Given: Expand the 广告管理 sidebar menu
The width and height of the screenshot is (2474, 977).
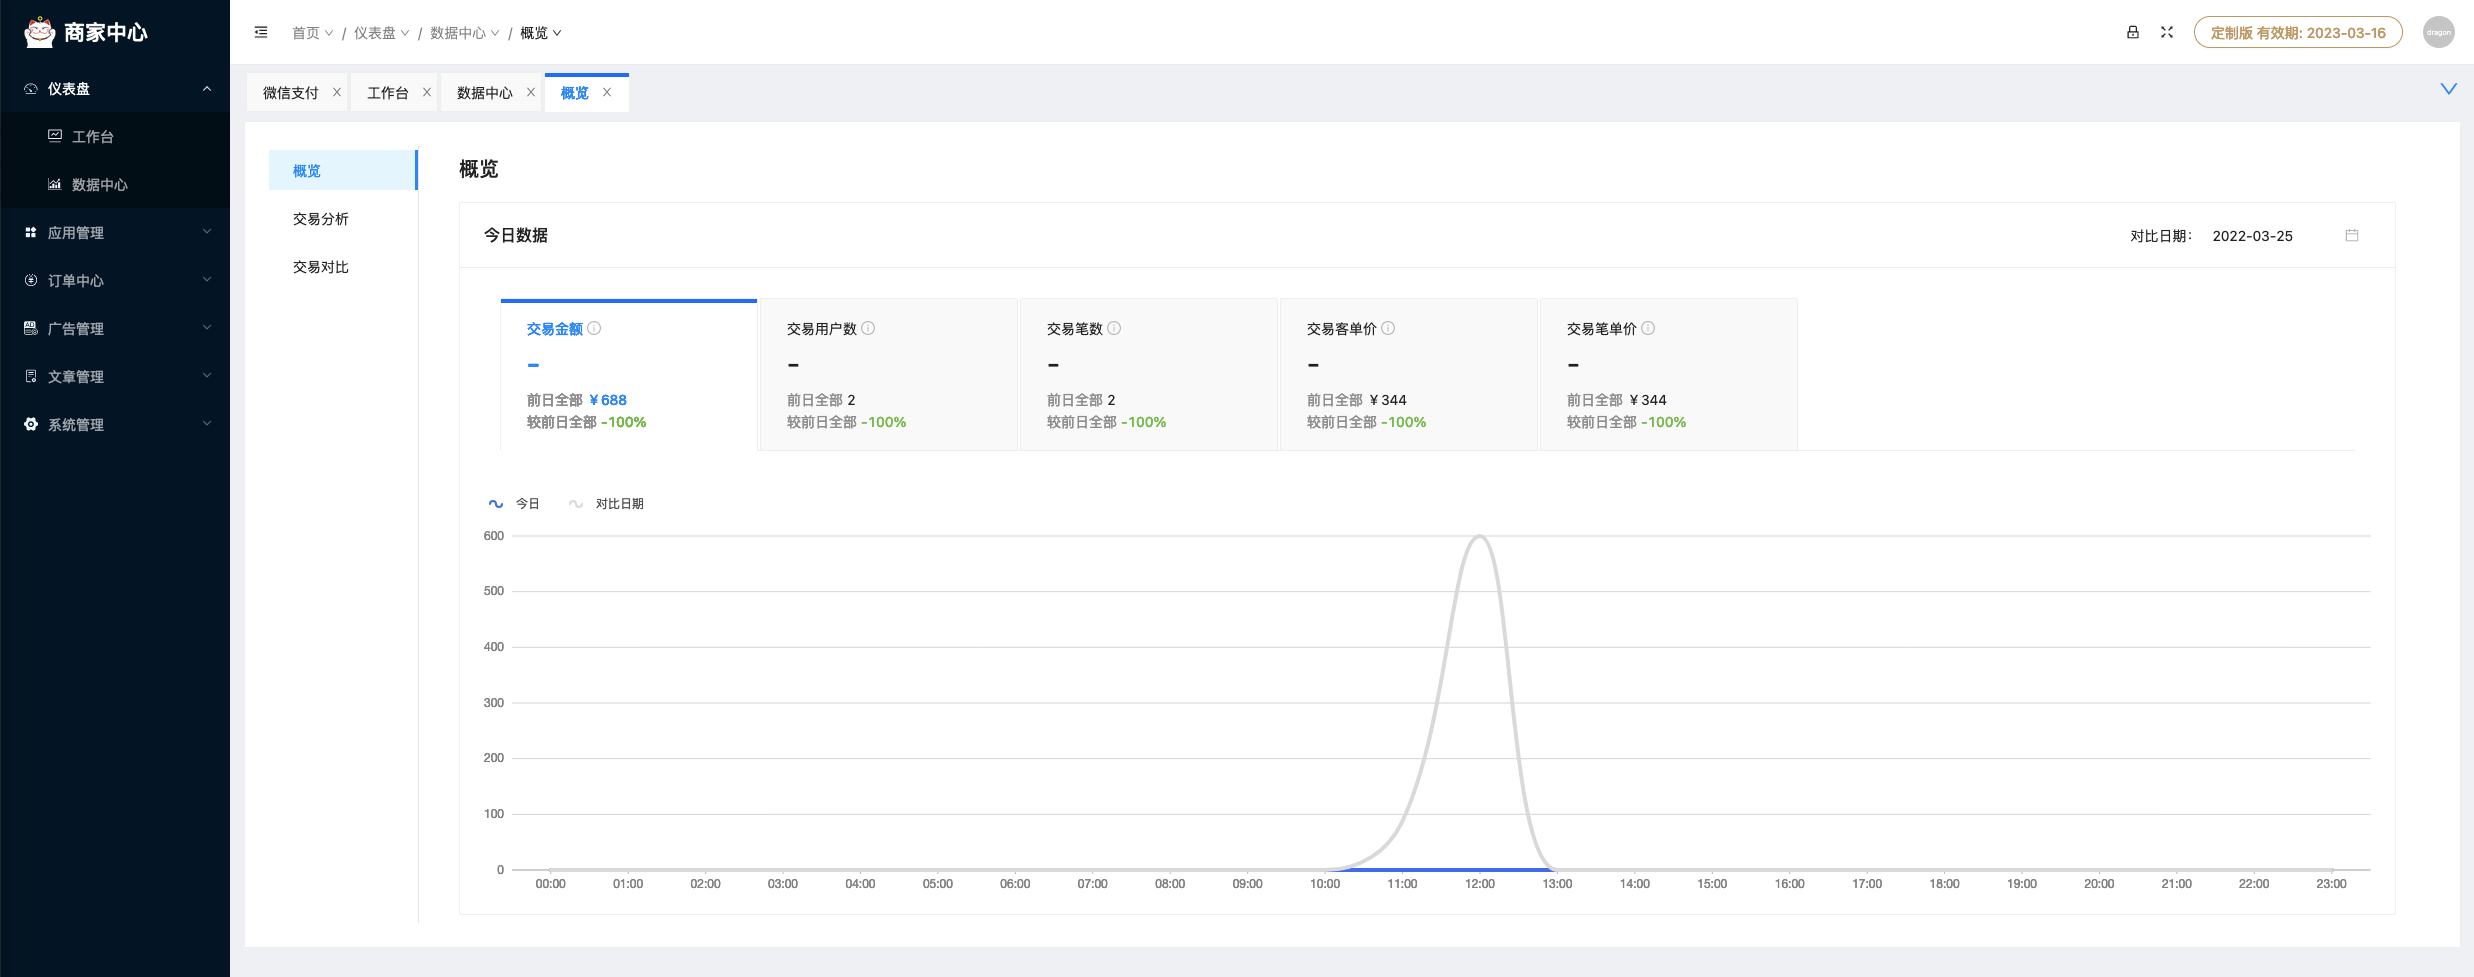Looking at the screenshot, I should point(207,328).
